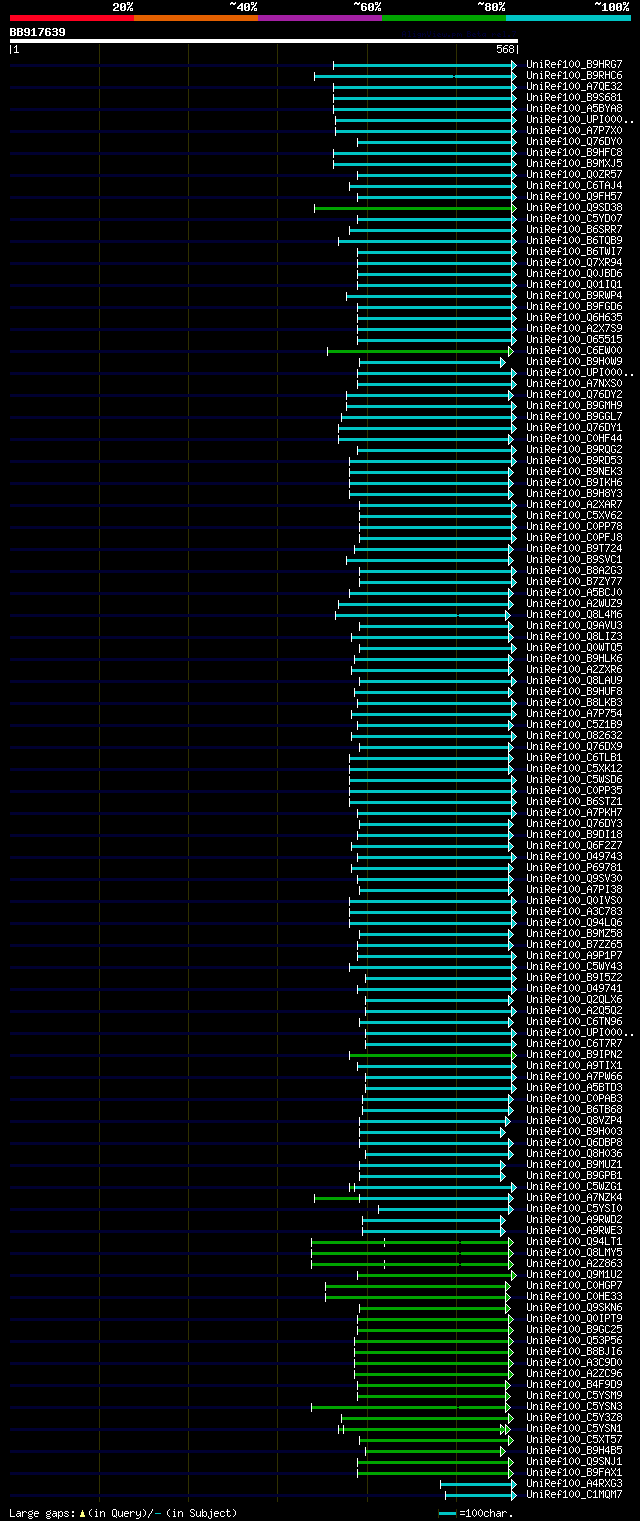Click the UniRef100_Q7XR94 label
The image size is (640, 1521).
click(x=573, y=262)
